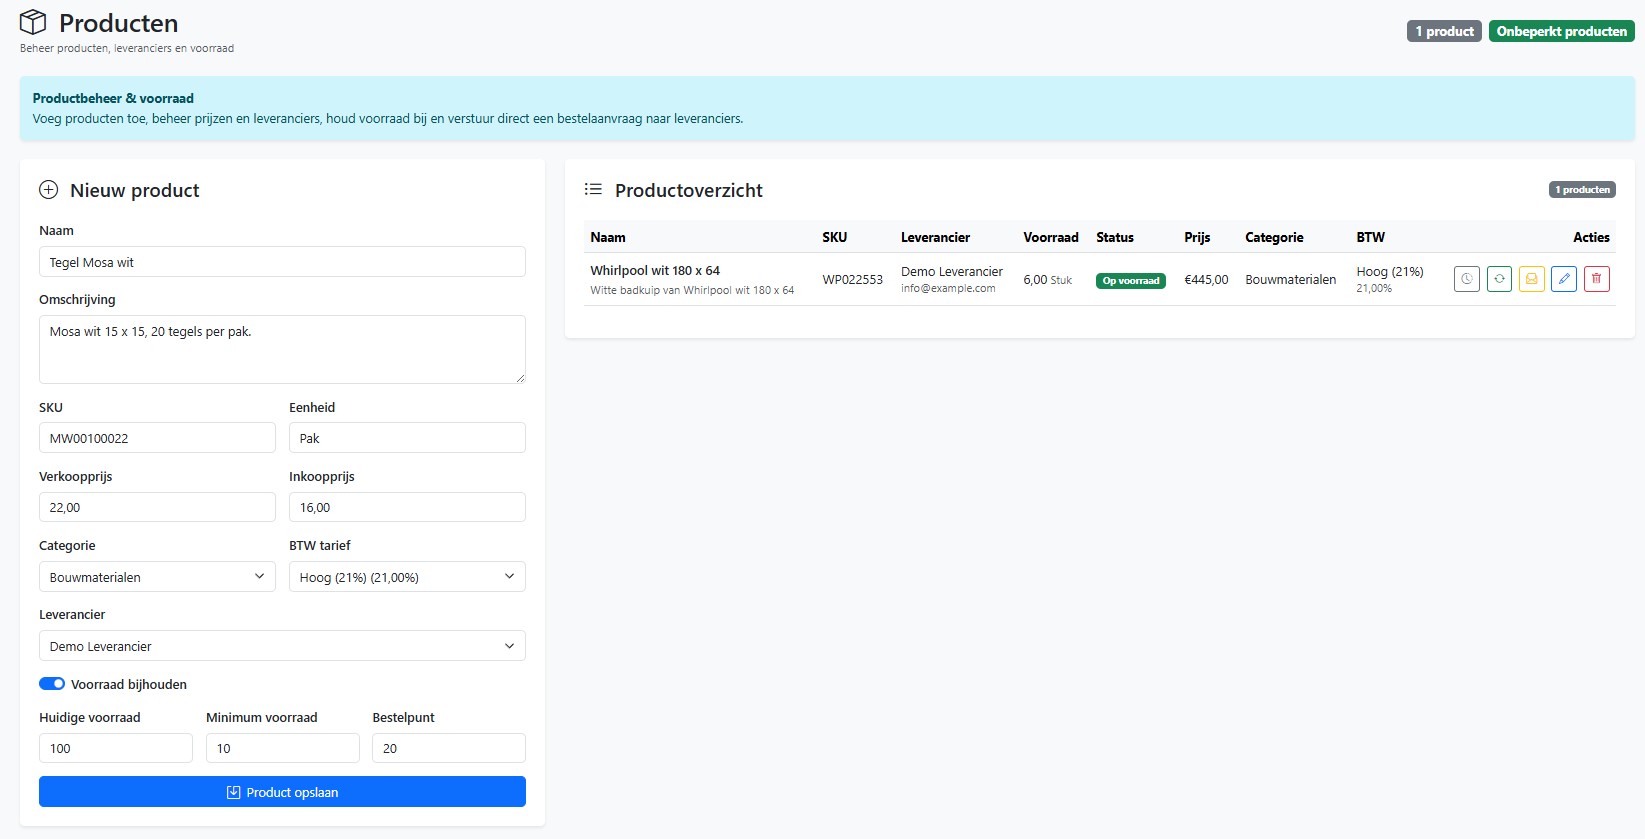The width and height of the screenshot is (1645, 839).
Task: Click the list icon beside Productoverzicht
Action: [593, 189]
